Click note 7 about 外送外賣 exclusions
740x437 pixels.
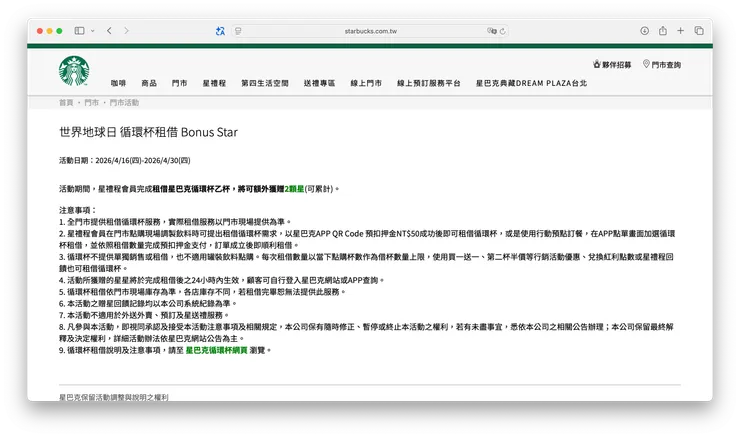(144, 315)
